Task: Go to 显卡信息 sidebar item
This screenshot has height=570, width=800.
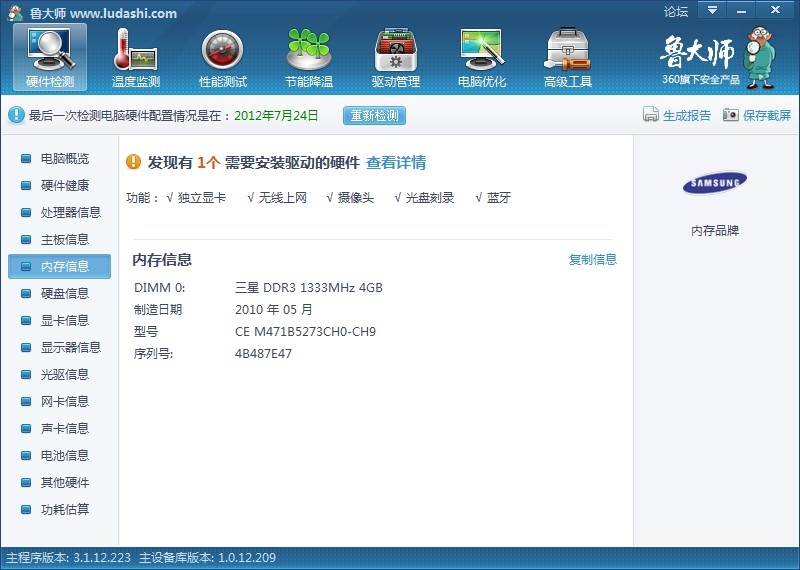Action: click(64, 321)
